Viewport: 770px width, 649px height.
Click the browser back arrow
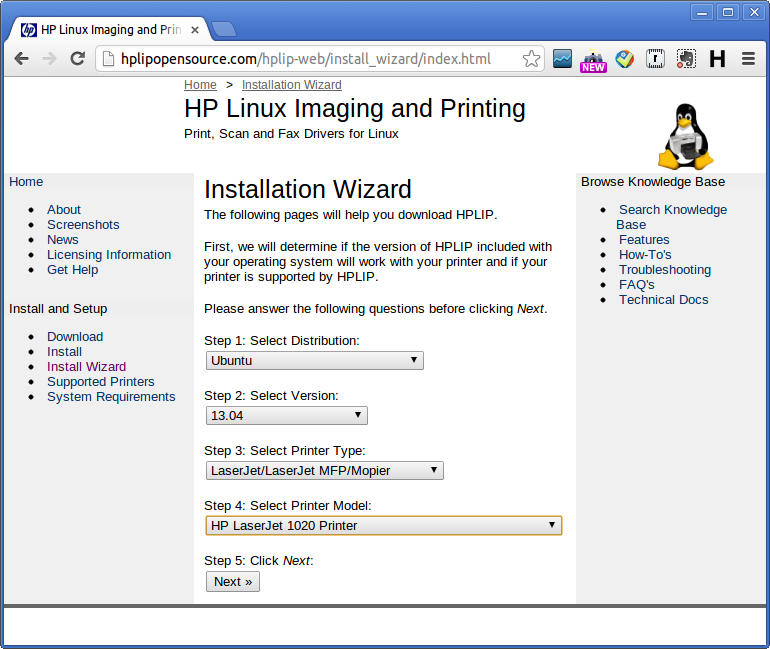22,59
